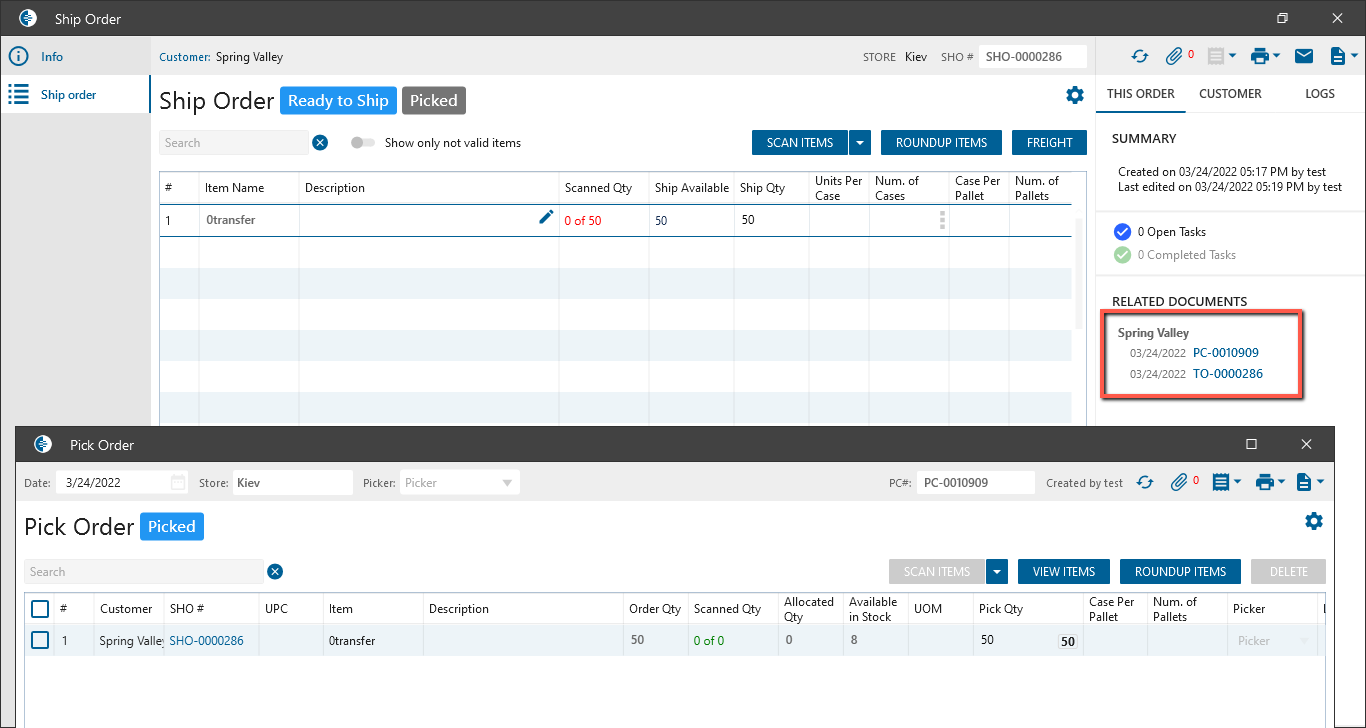
Task: Click the Open Tasks blue check icon
Action: pyautogui.click(x=1122, y=232)
